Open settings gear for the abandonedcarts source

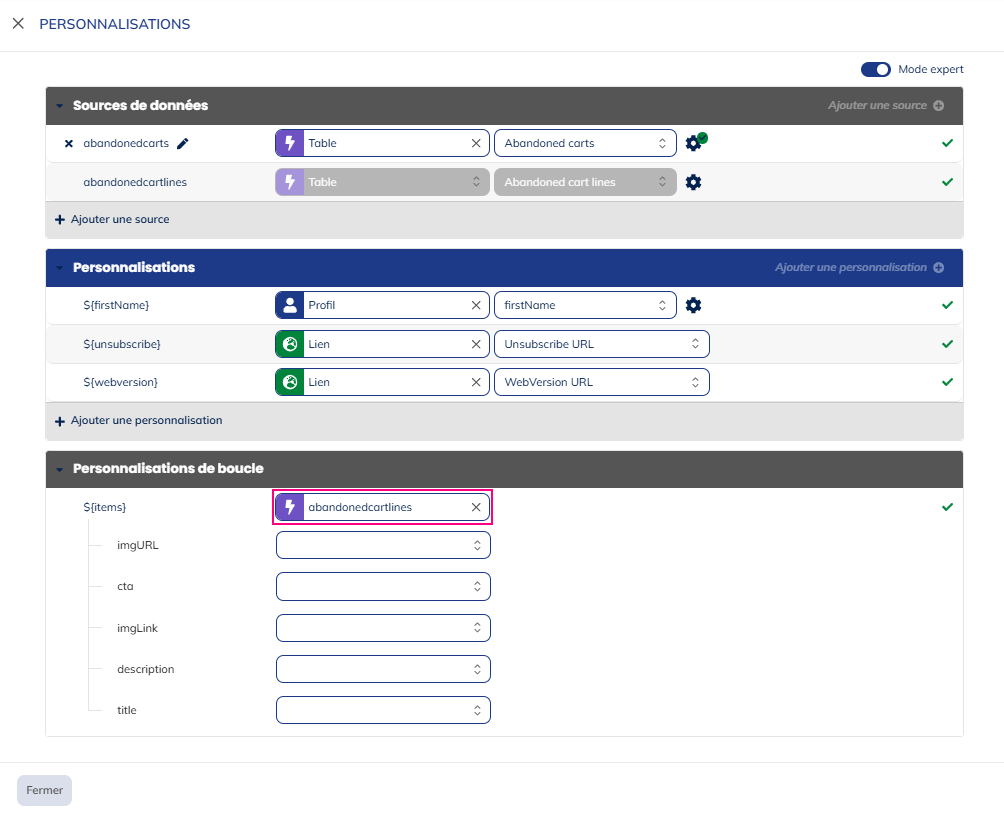pyautogui.click(x=694, y=144)
